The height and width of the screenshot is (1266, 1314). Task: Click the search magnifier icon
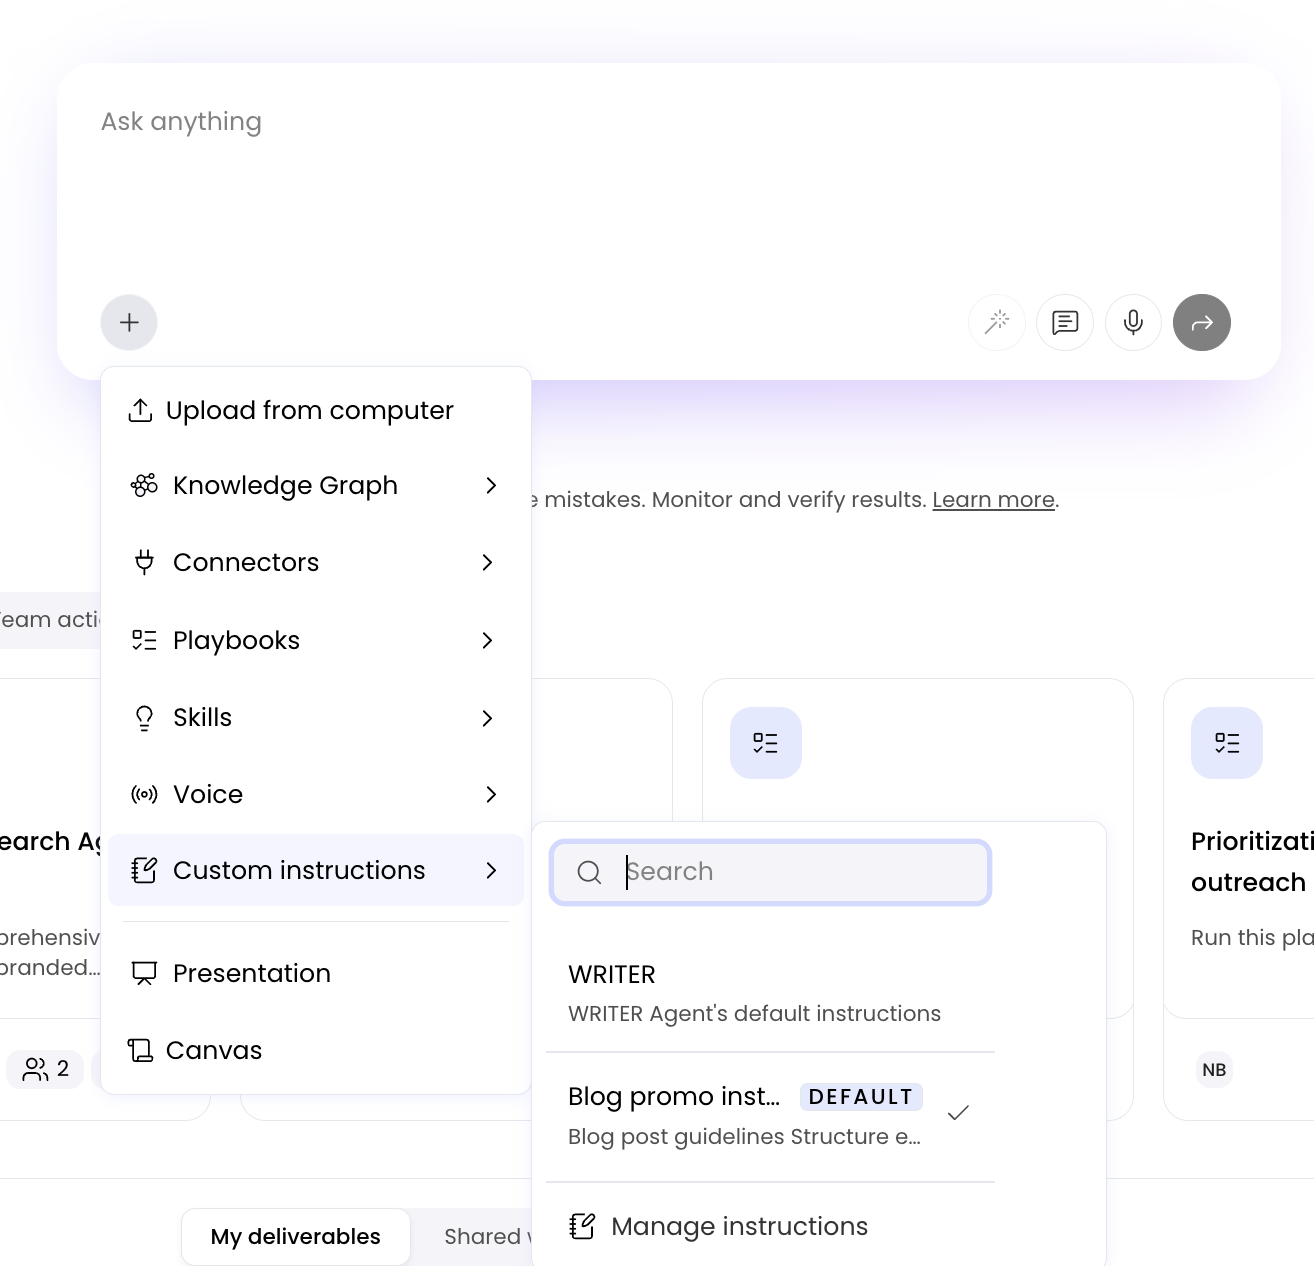(x=589, y=872)
